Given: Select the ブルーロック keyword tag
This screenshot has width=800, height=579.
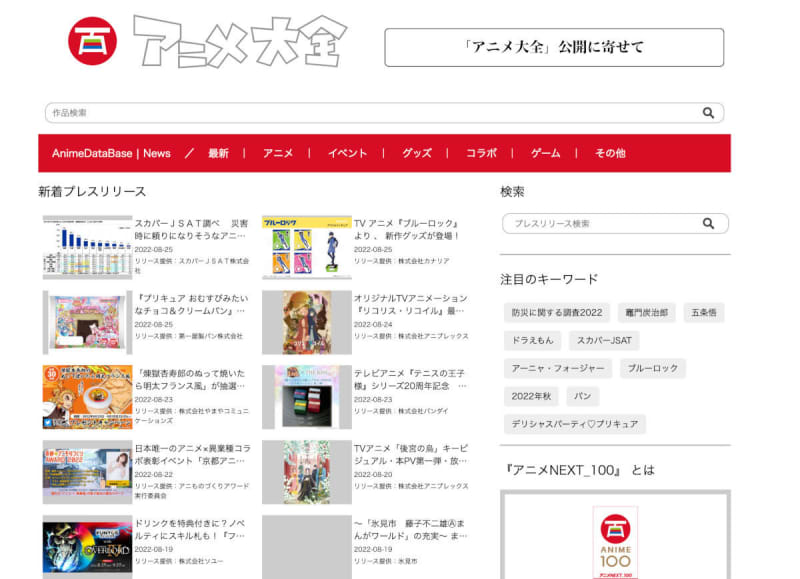Looking at the screenshot, I should pos(653,368).
